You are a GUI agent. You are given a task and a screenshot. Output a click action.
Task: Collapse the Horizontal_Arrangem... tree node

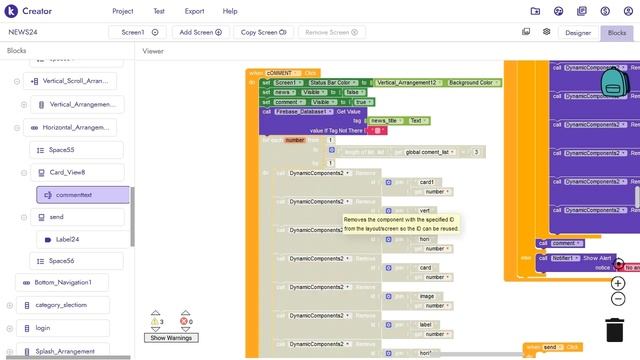coord(17,128)
